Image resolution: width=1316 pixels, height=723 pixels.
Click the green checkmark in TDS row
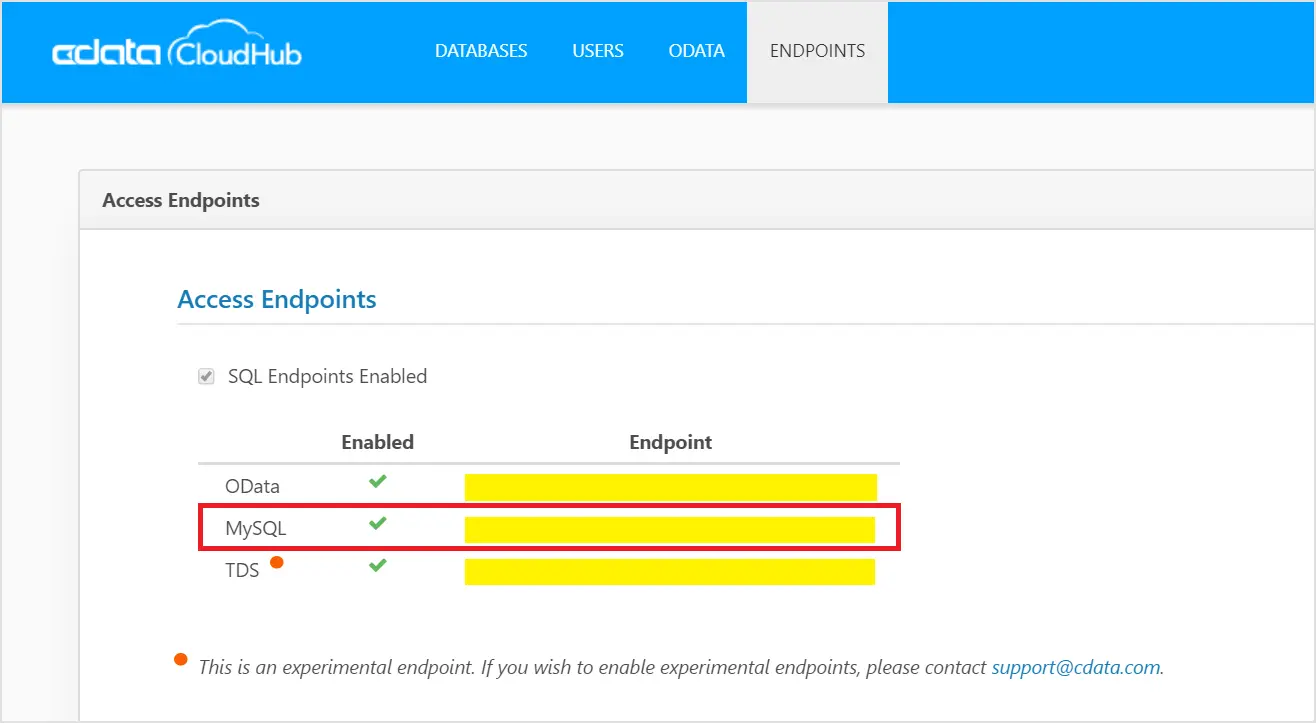(x=377, y=565)
